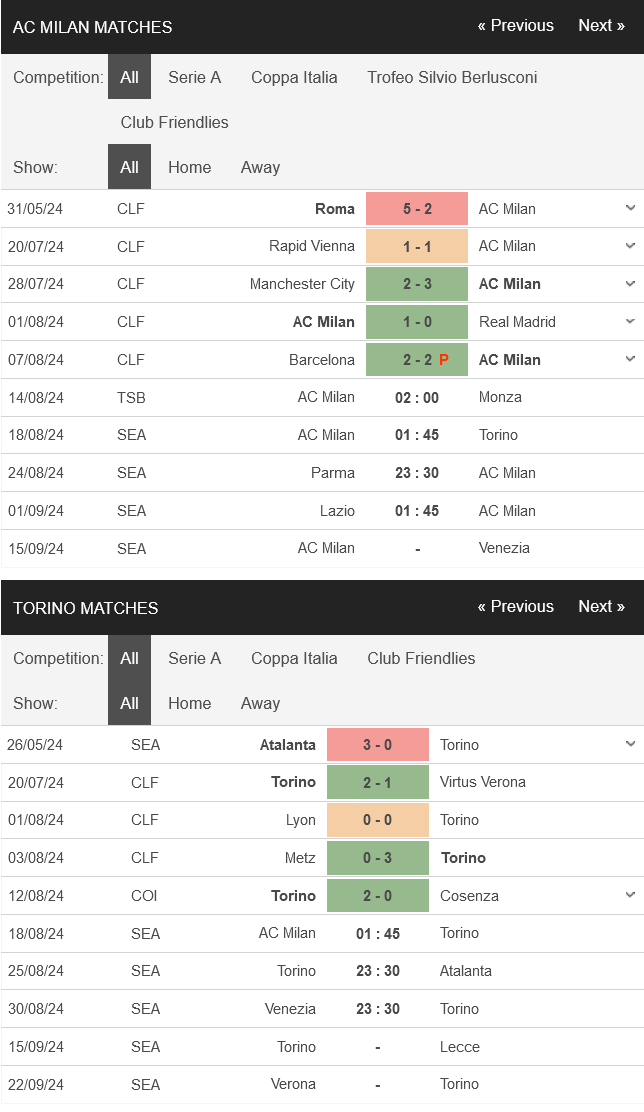Screen dimensions: 644x1112
Task: Go to Previous Torino matches
Action: tap(516, 606)
